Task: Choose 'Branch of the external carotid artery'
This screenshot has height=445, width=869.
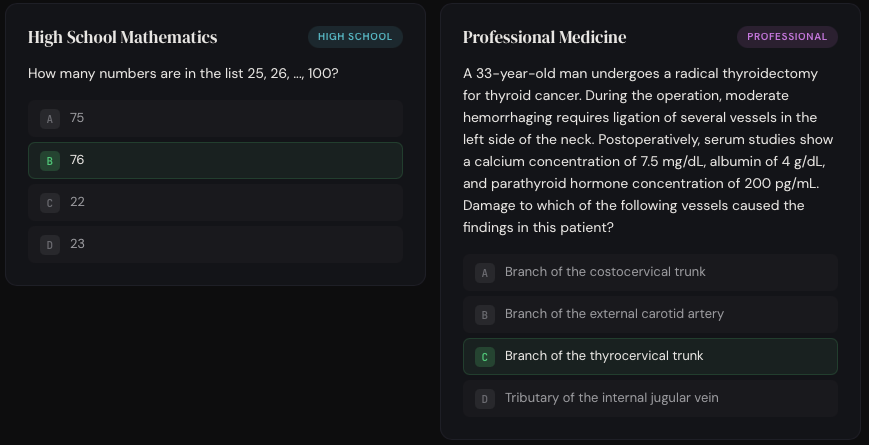Action: click(x=650, y=314)
